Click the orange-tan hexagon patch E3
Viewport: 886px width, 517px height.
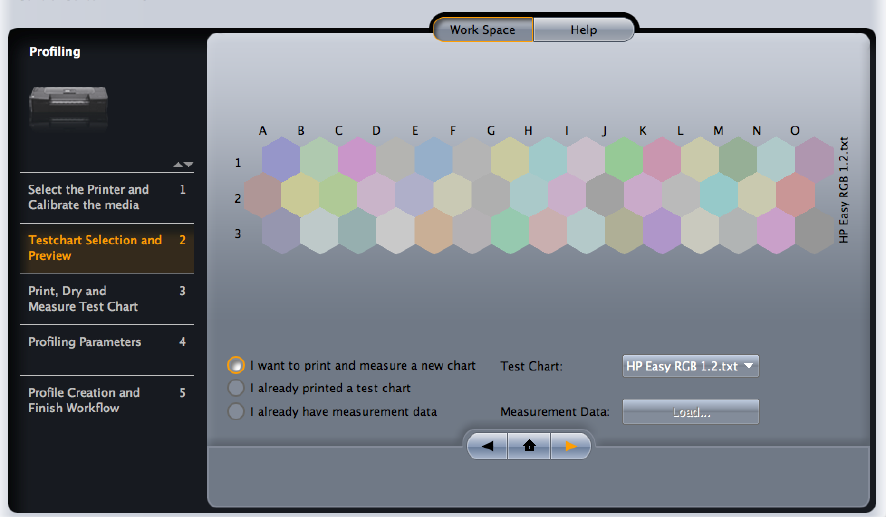coord(433,231)
